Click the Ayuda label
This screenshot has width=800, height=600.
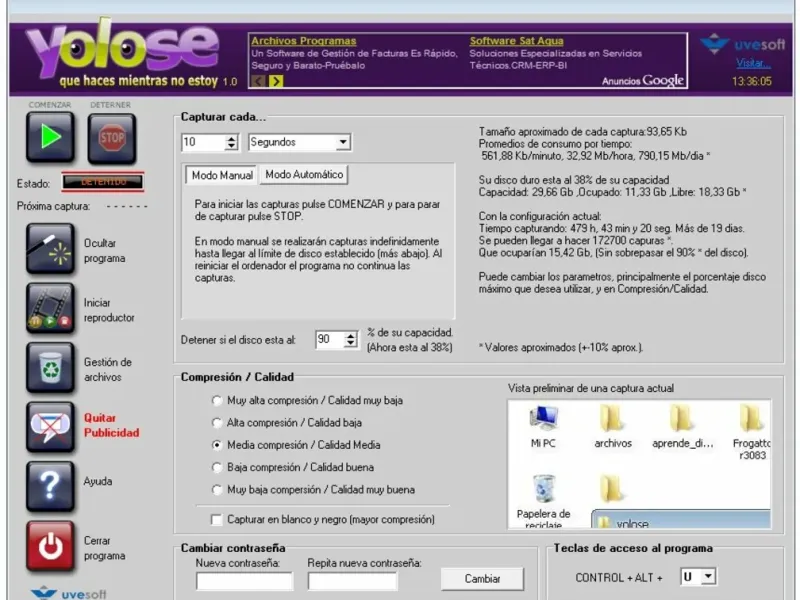(x=97, y=481)
